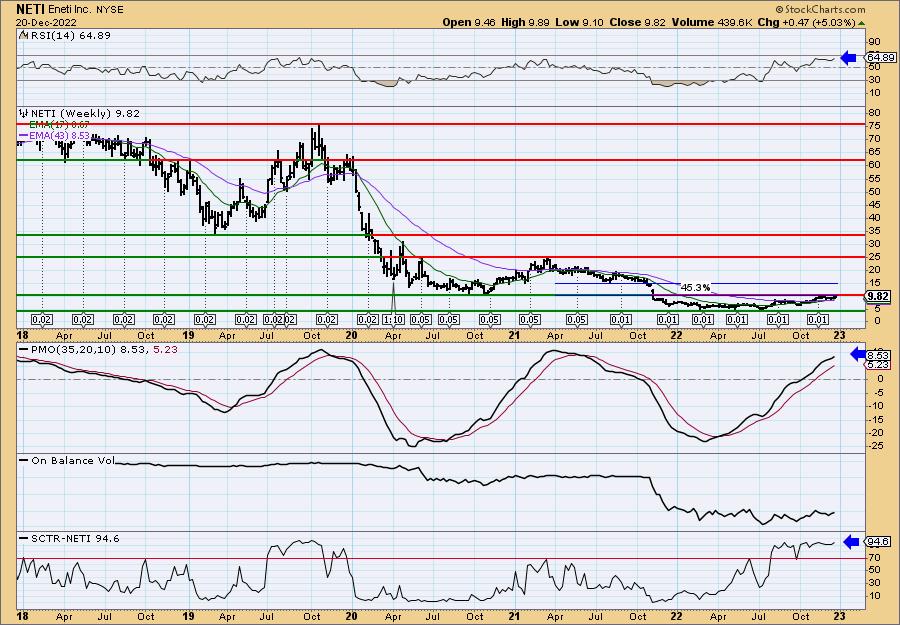Click the purple legend dash before EMA(43)
Screen dimensions: 900x625
tap(23, 135)
